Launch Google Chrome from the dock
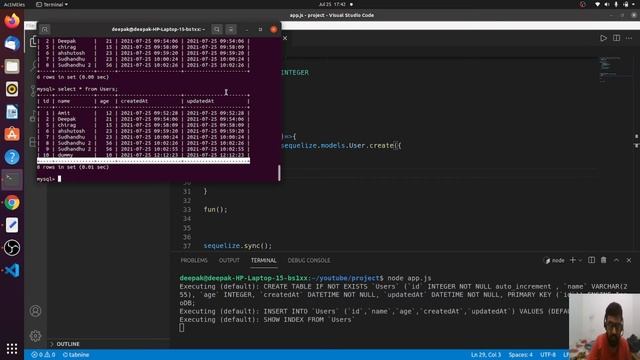640x360 pixels. 12,202
